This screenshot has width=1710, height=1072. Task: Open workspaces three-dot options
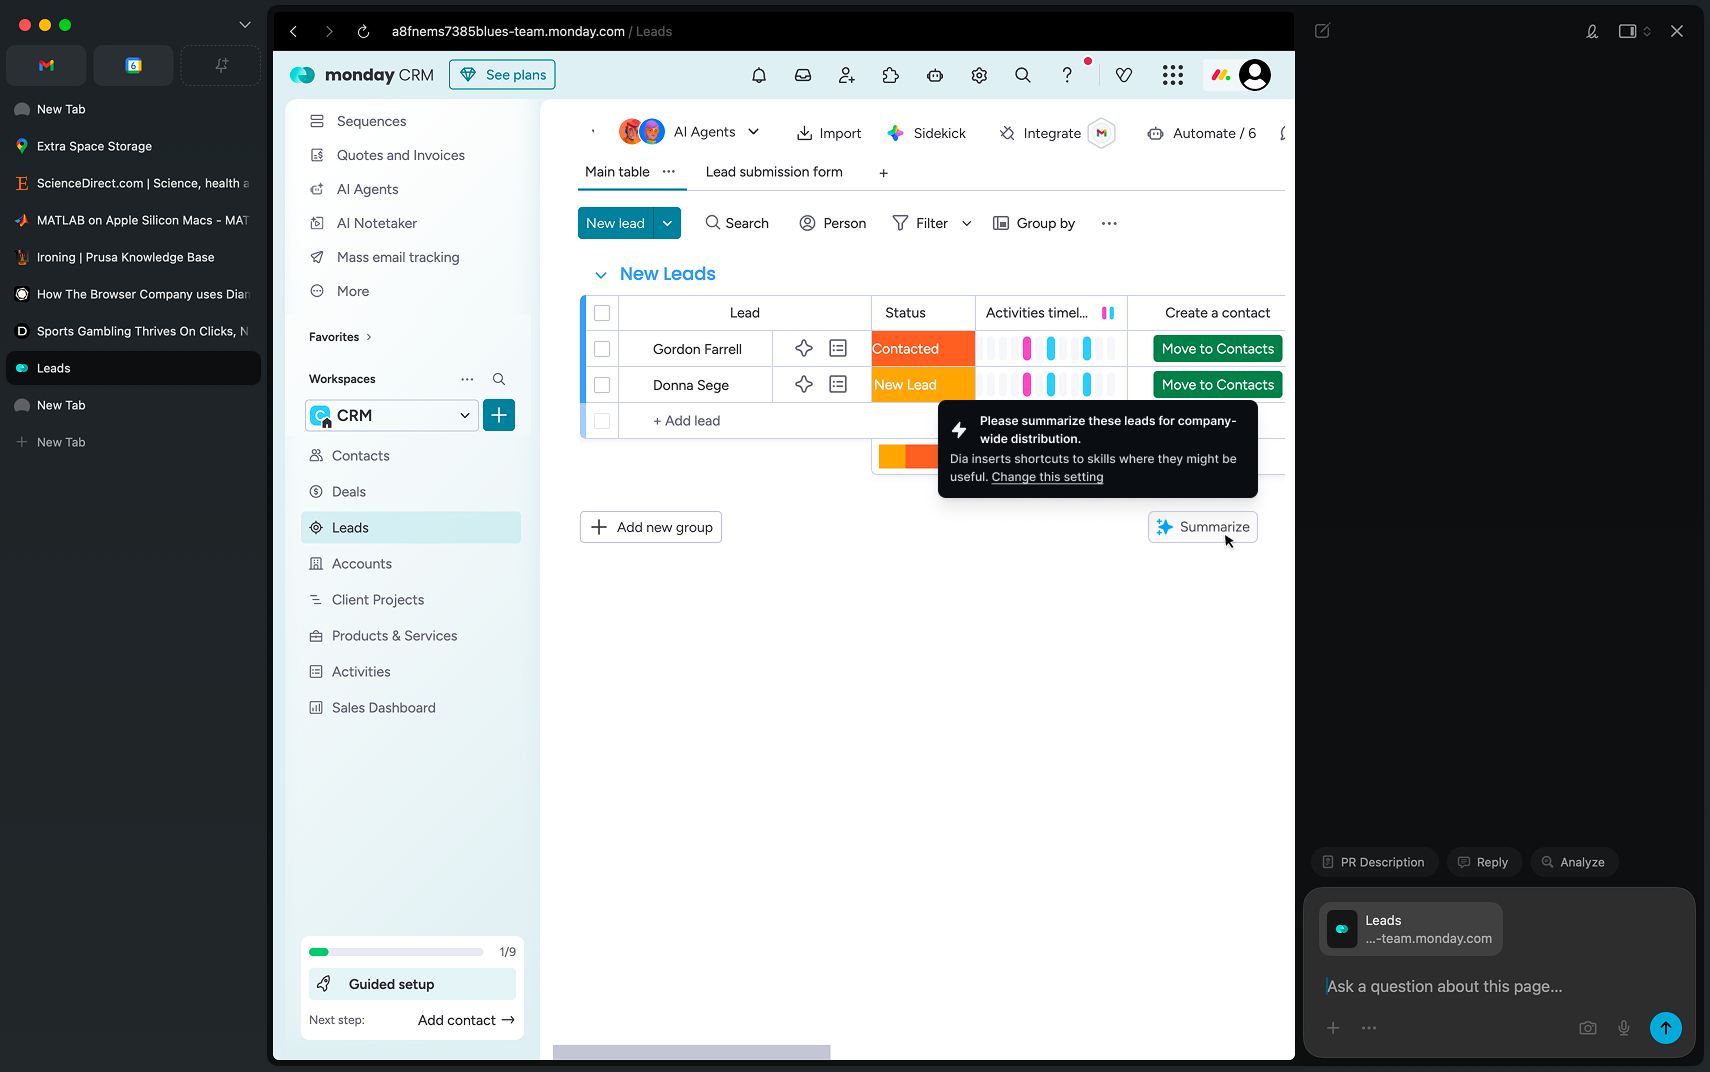(467, 379)
